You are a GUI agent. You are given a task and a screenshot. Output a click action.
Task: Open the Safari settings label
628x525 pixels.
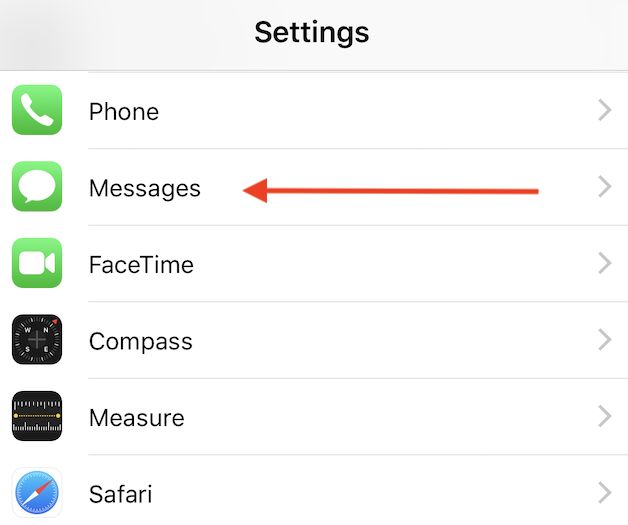click(121, 493)
